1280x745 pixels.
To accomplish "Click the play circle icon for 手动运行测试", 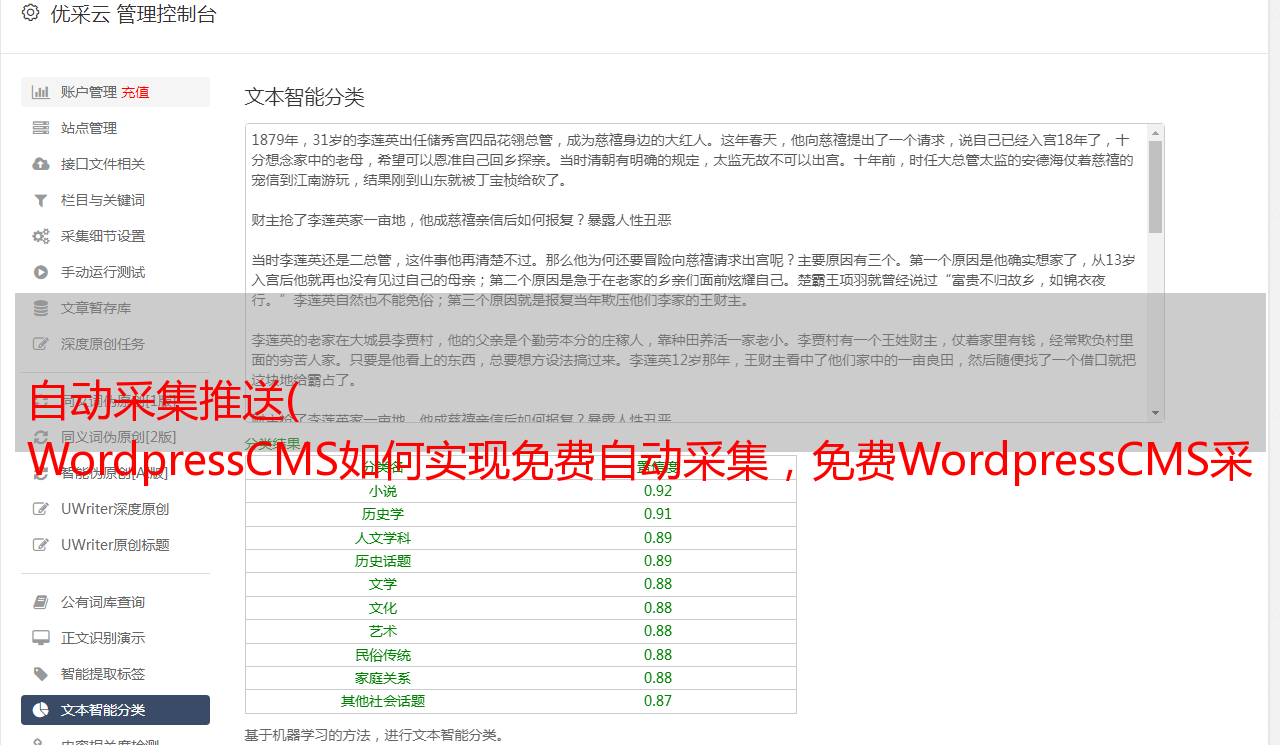I will point(41,272).
